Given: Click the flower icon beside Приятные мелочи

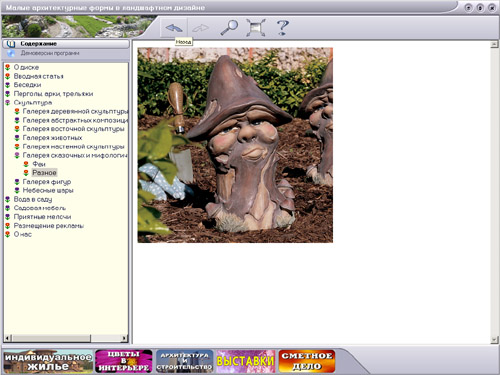Looking at the screenshot, I should (8, 217).
